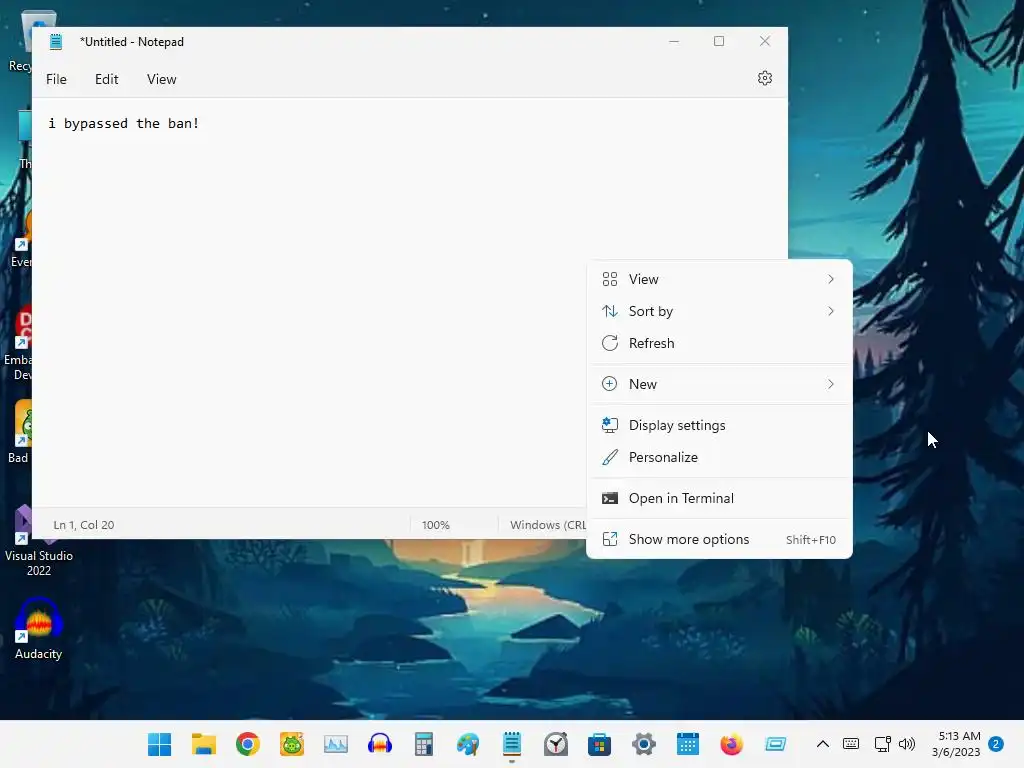Open the notification badge showing 2
This screenshot has height=768, width=1024.
click(996, 744)
